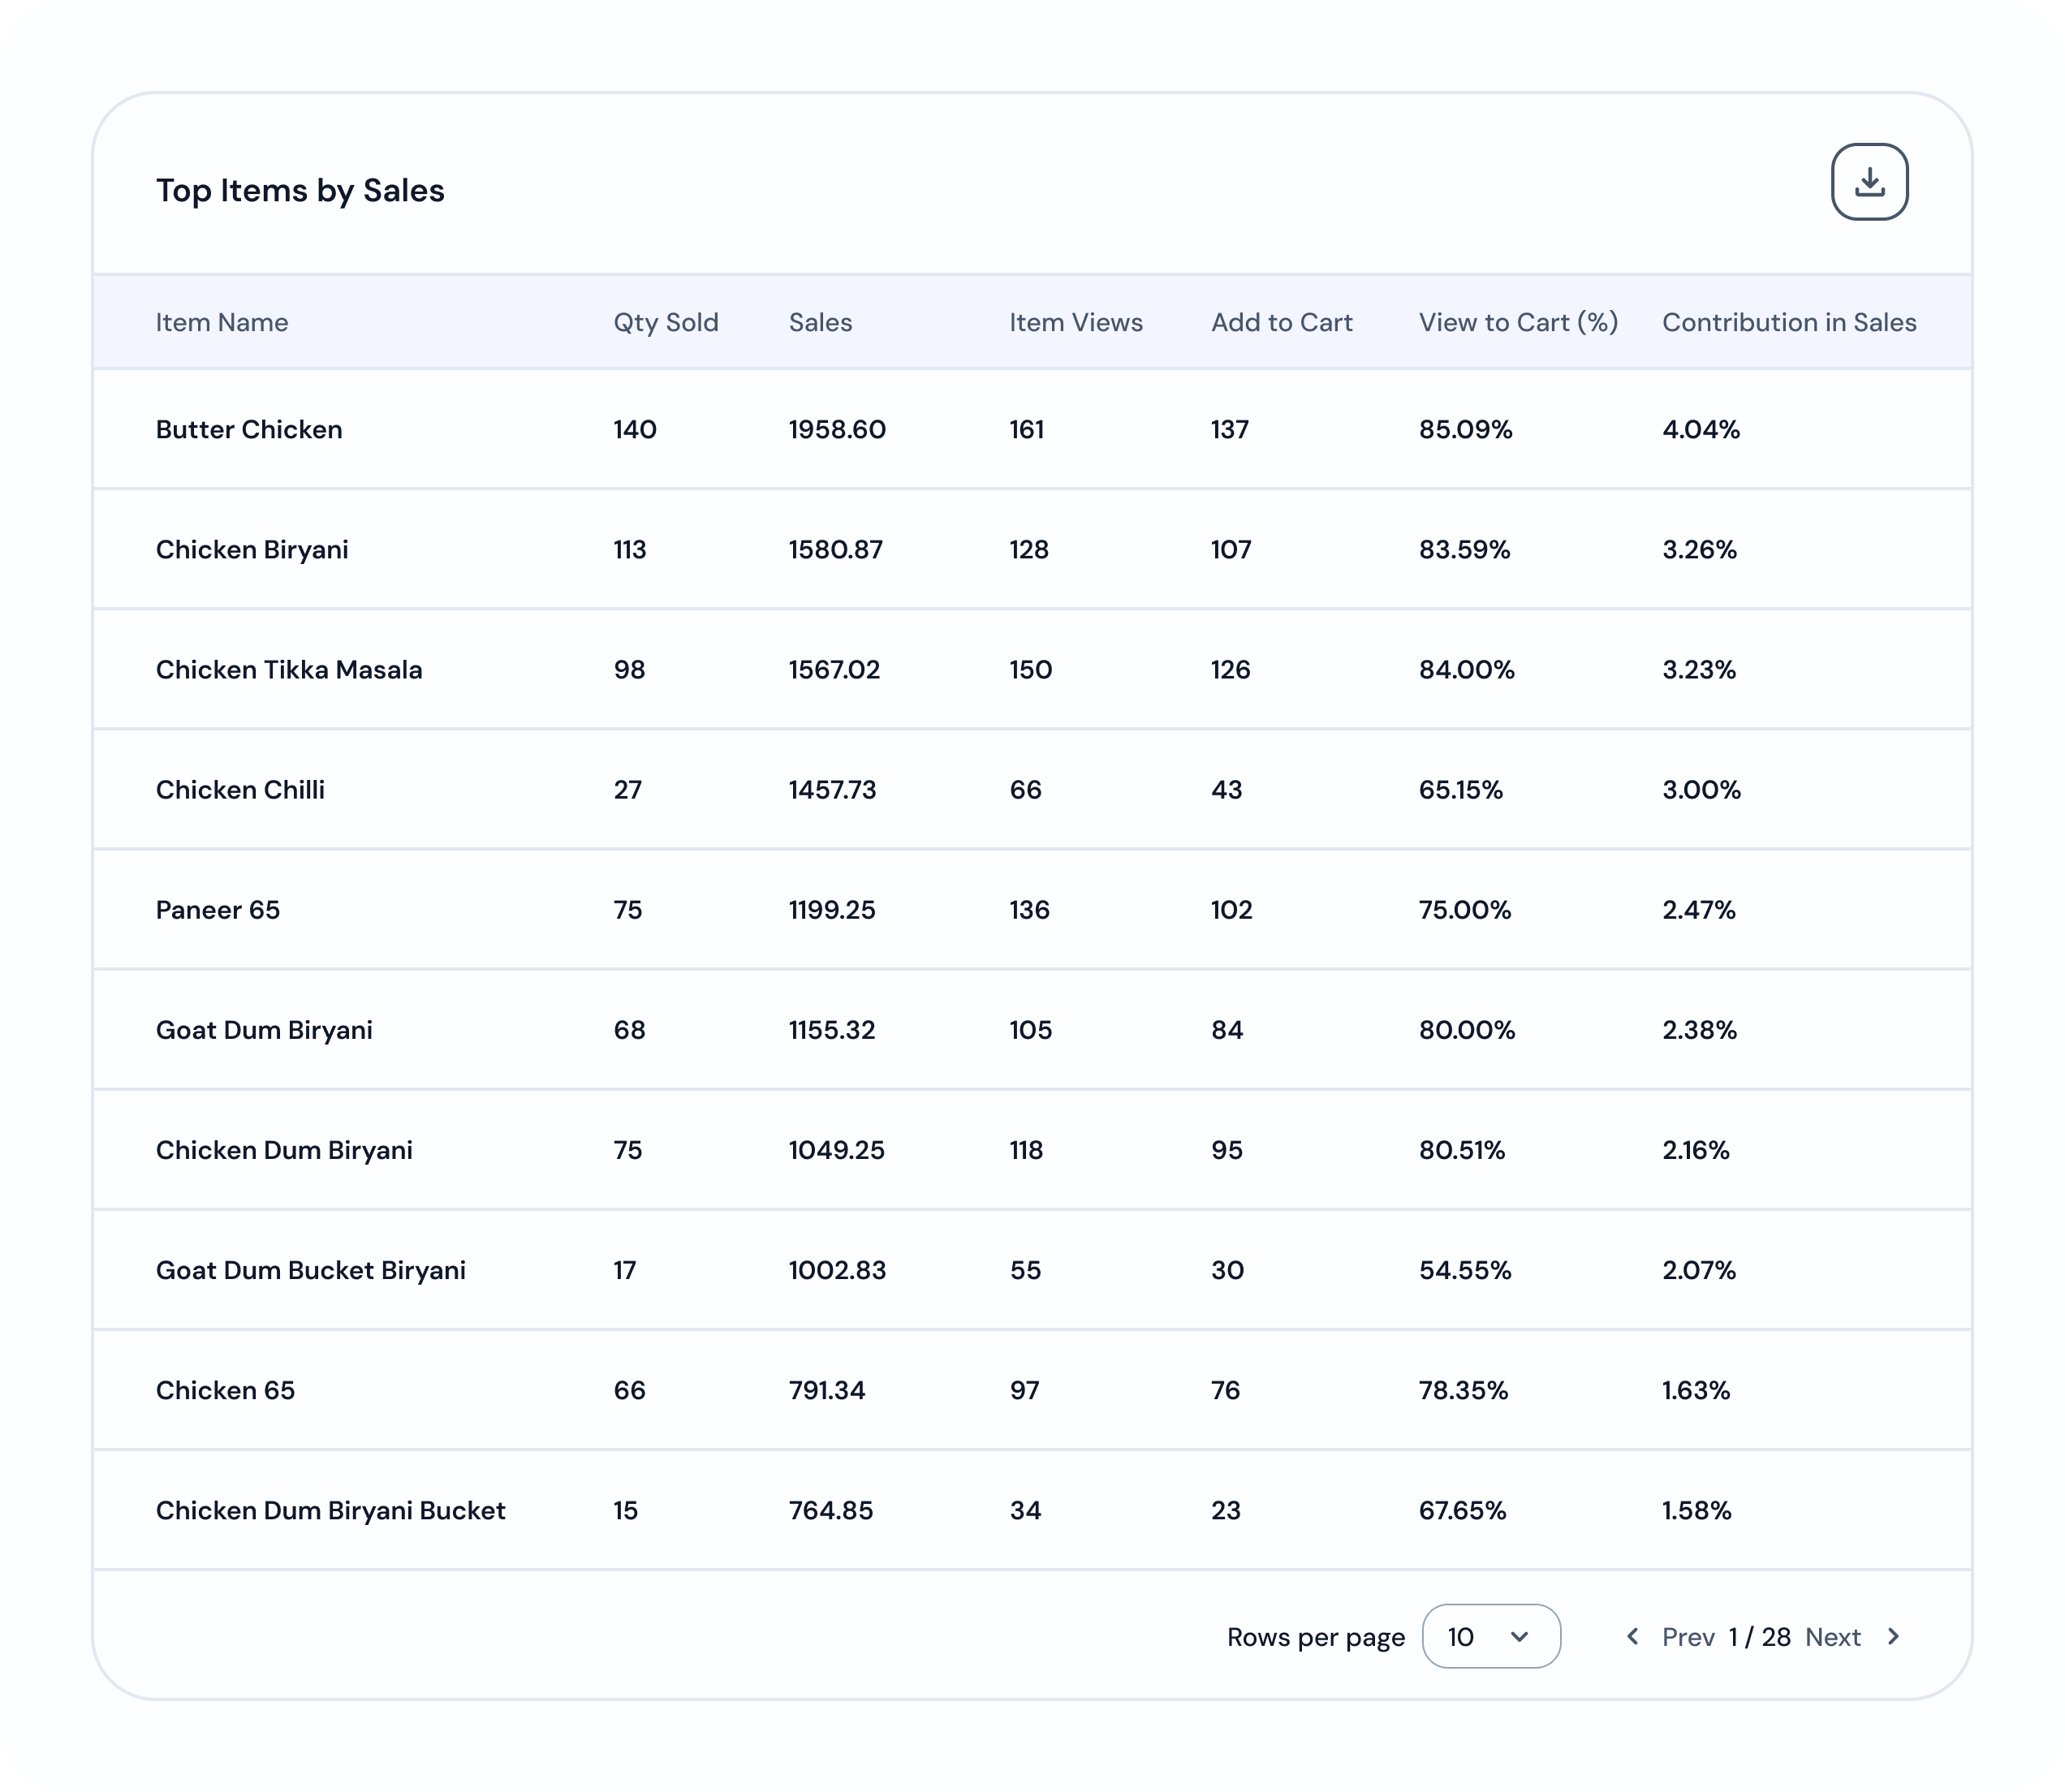The width and height of the screenshot is (2065, 1792).
Task: Click the sales value 1580.87
Action: point(835,549)
